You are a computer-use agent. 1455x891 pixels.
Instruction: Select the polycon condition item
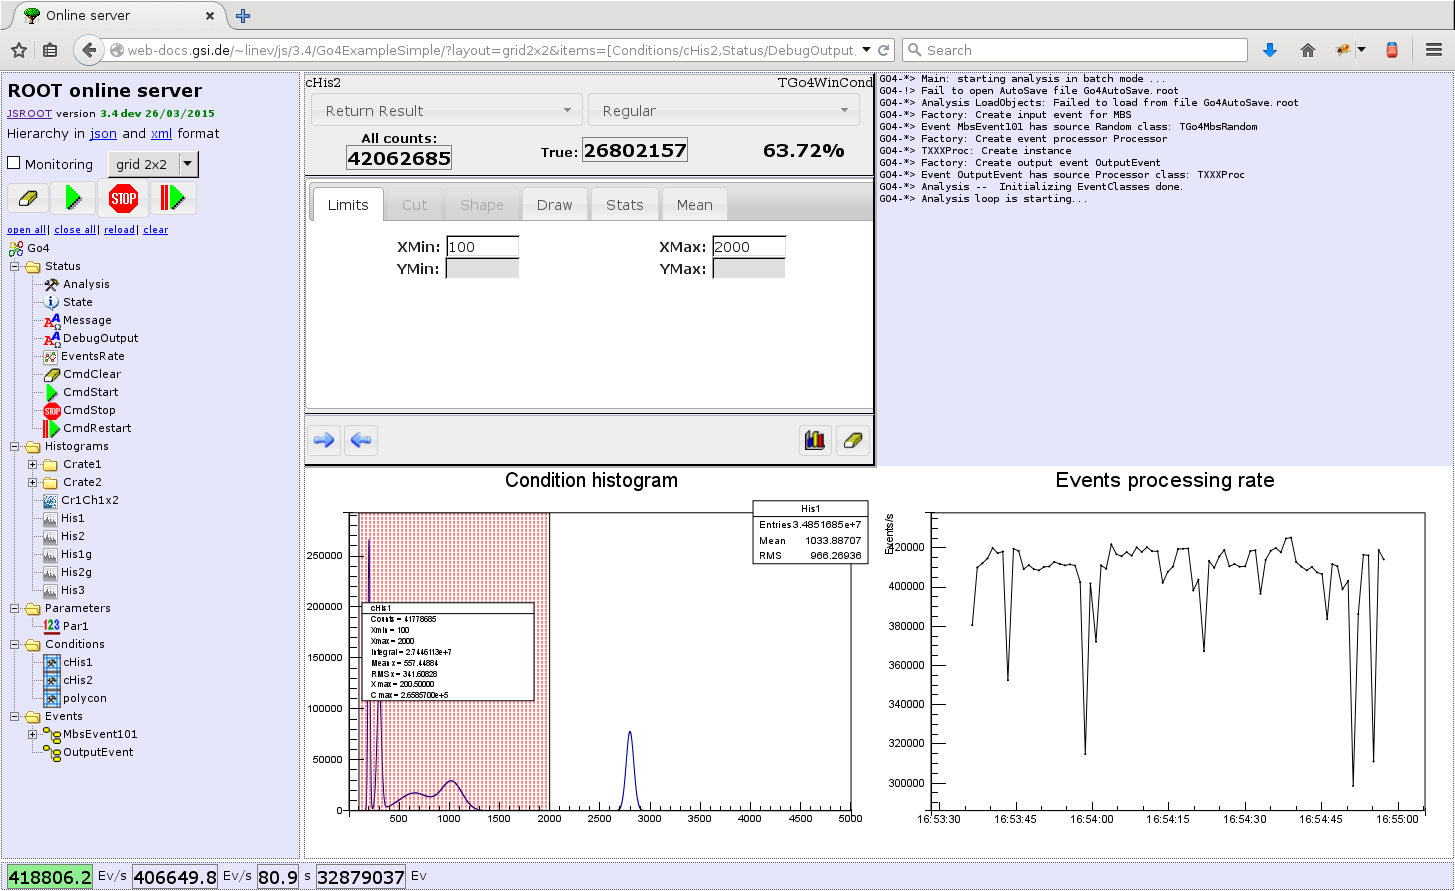point(84,698)
